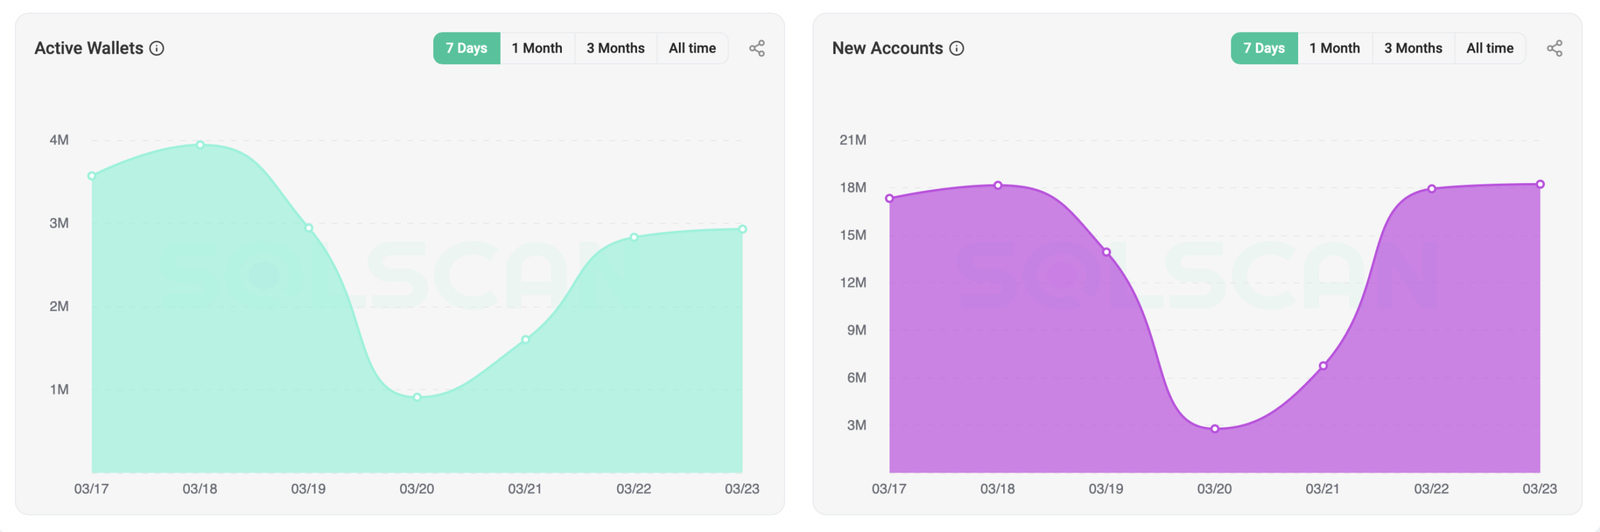Click Active Wallets data point on 03/20
This screenshot has height=532, width=1600.
point(417,397)
